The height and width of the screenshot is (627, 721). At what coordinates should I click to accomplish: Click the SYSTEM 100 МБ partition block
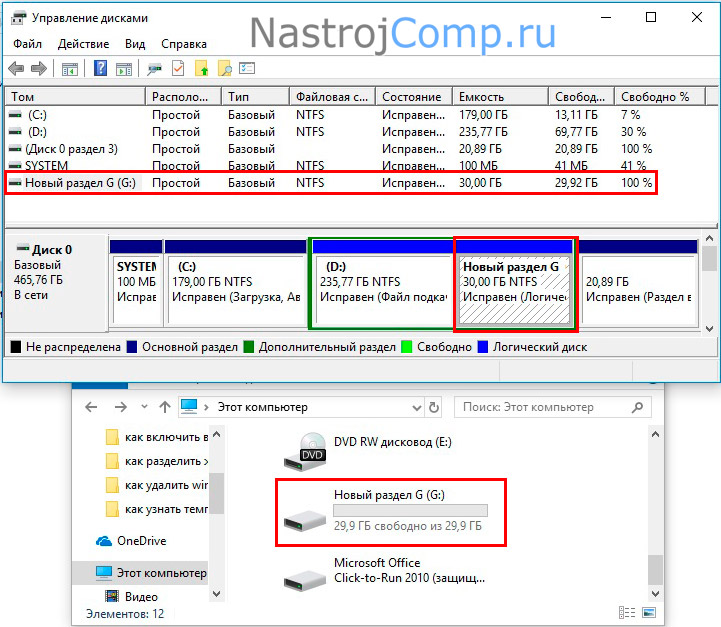136,281
